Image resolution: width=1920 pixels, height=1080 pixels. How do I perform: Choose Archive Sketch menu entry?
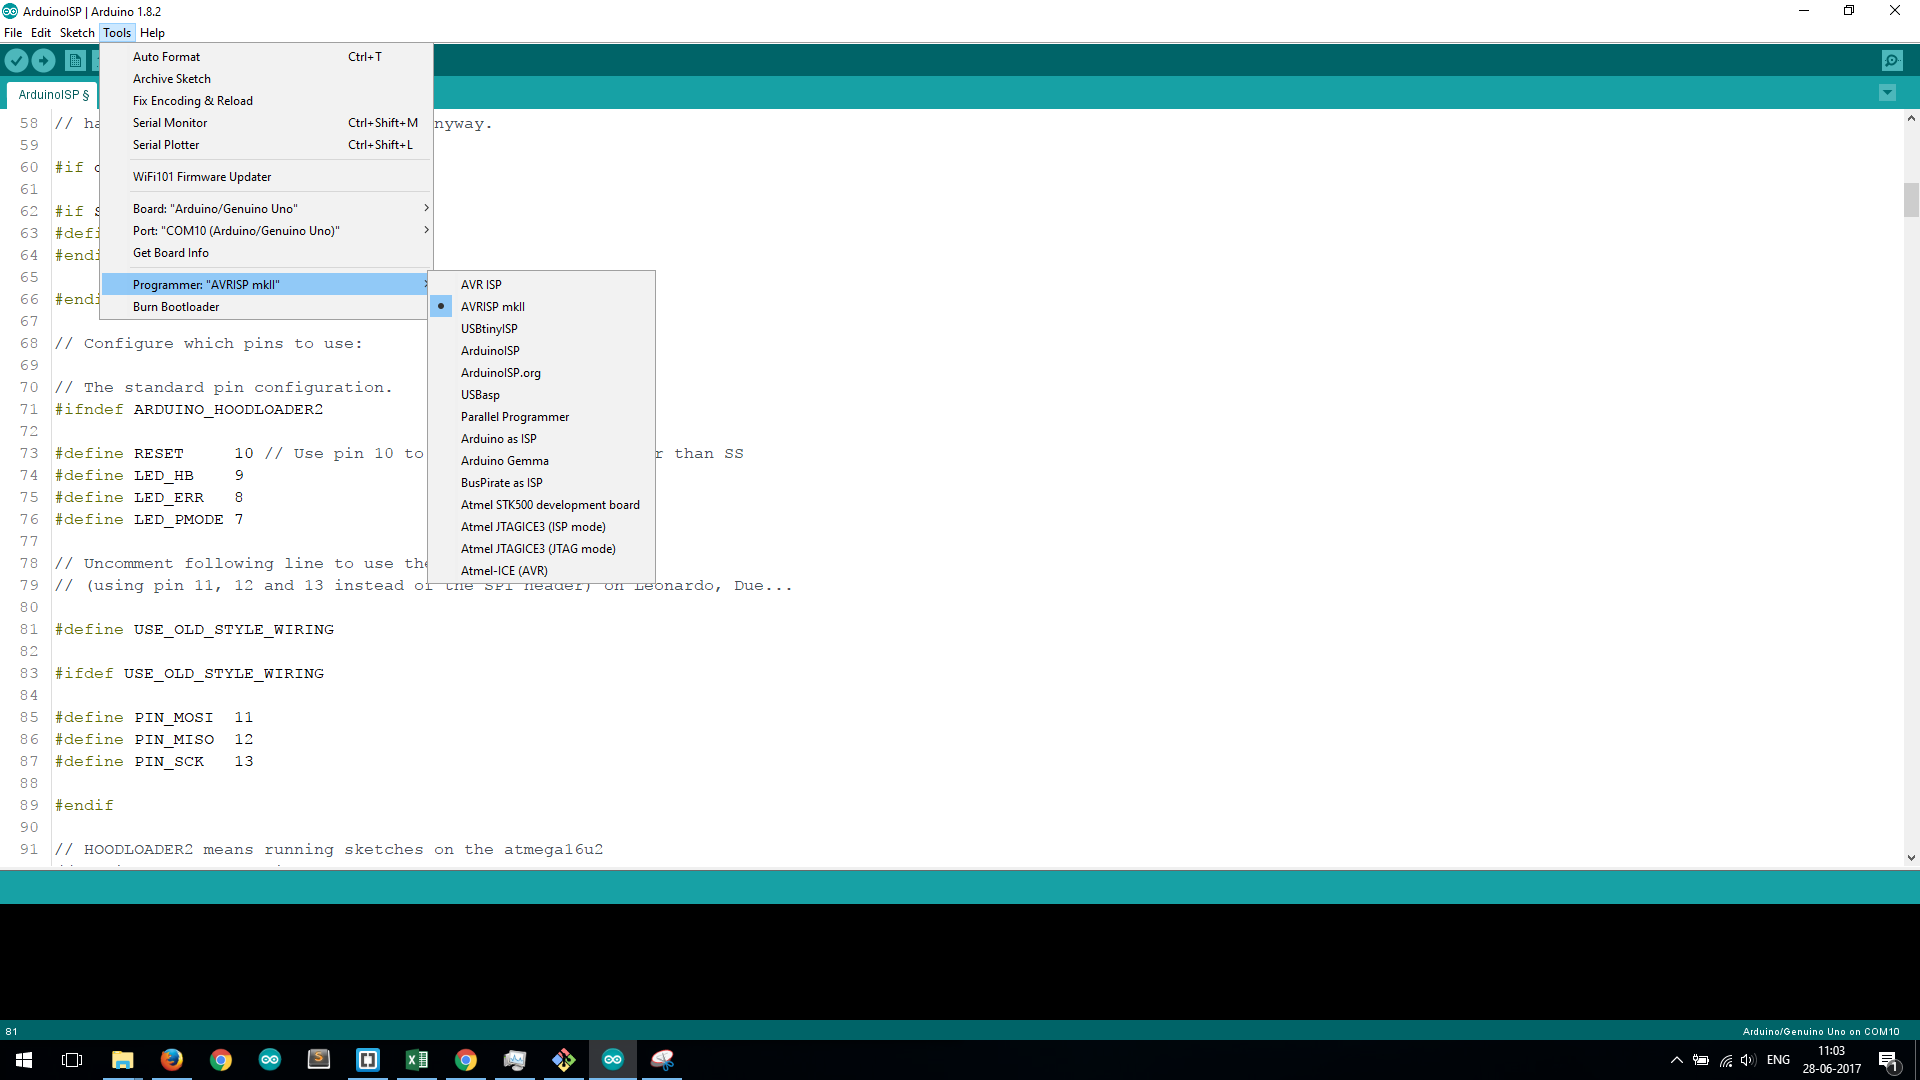tap(267, 79)
